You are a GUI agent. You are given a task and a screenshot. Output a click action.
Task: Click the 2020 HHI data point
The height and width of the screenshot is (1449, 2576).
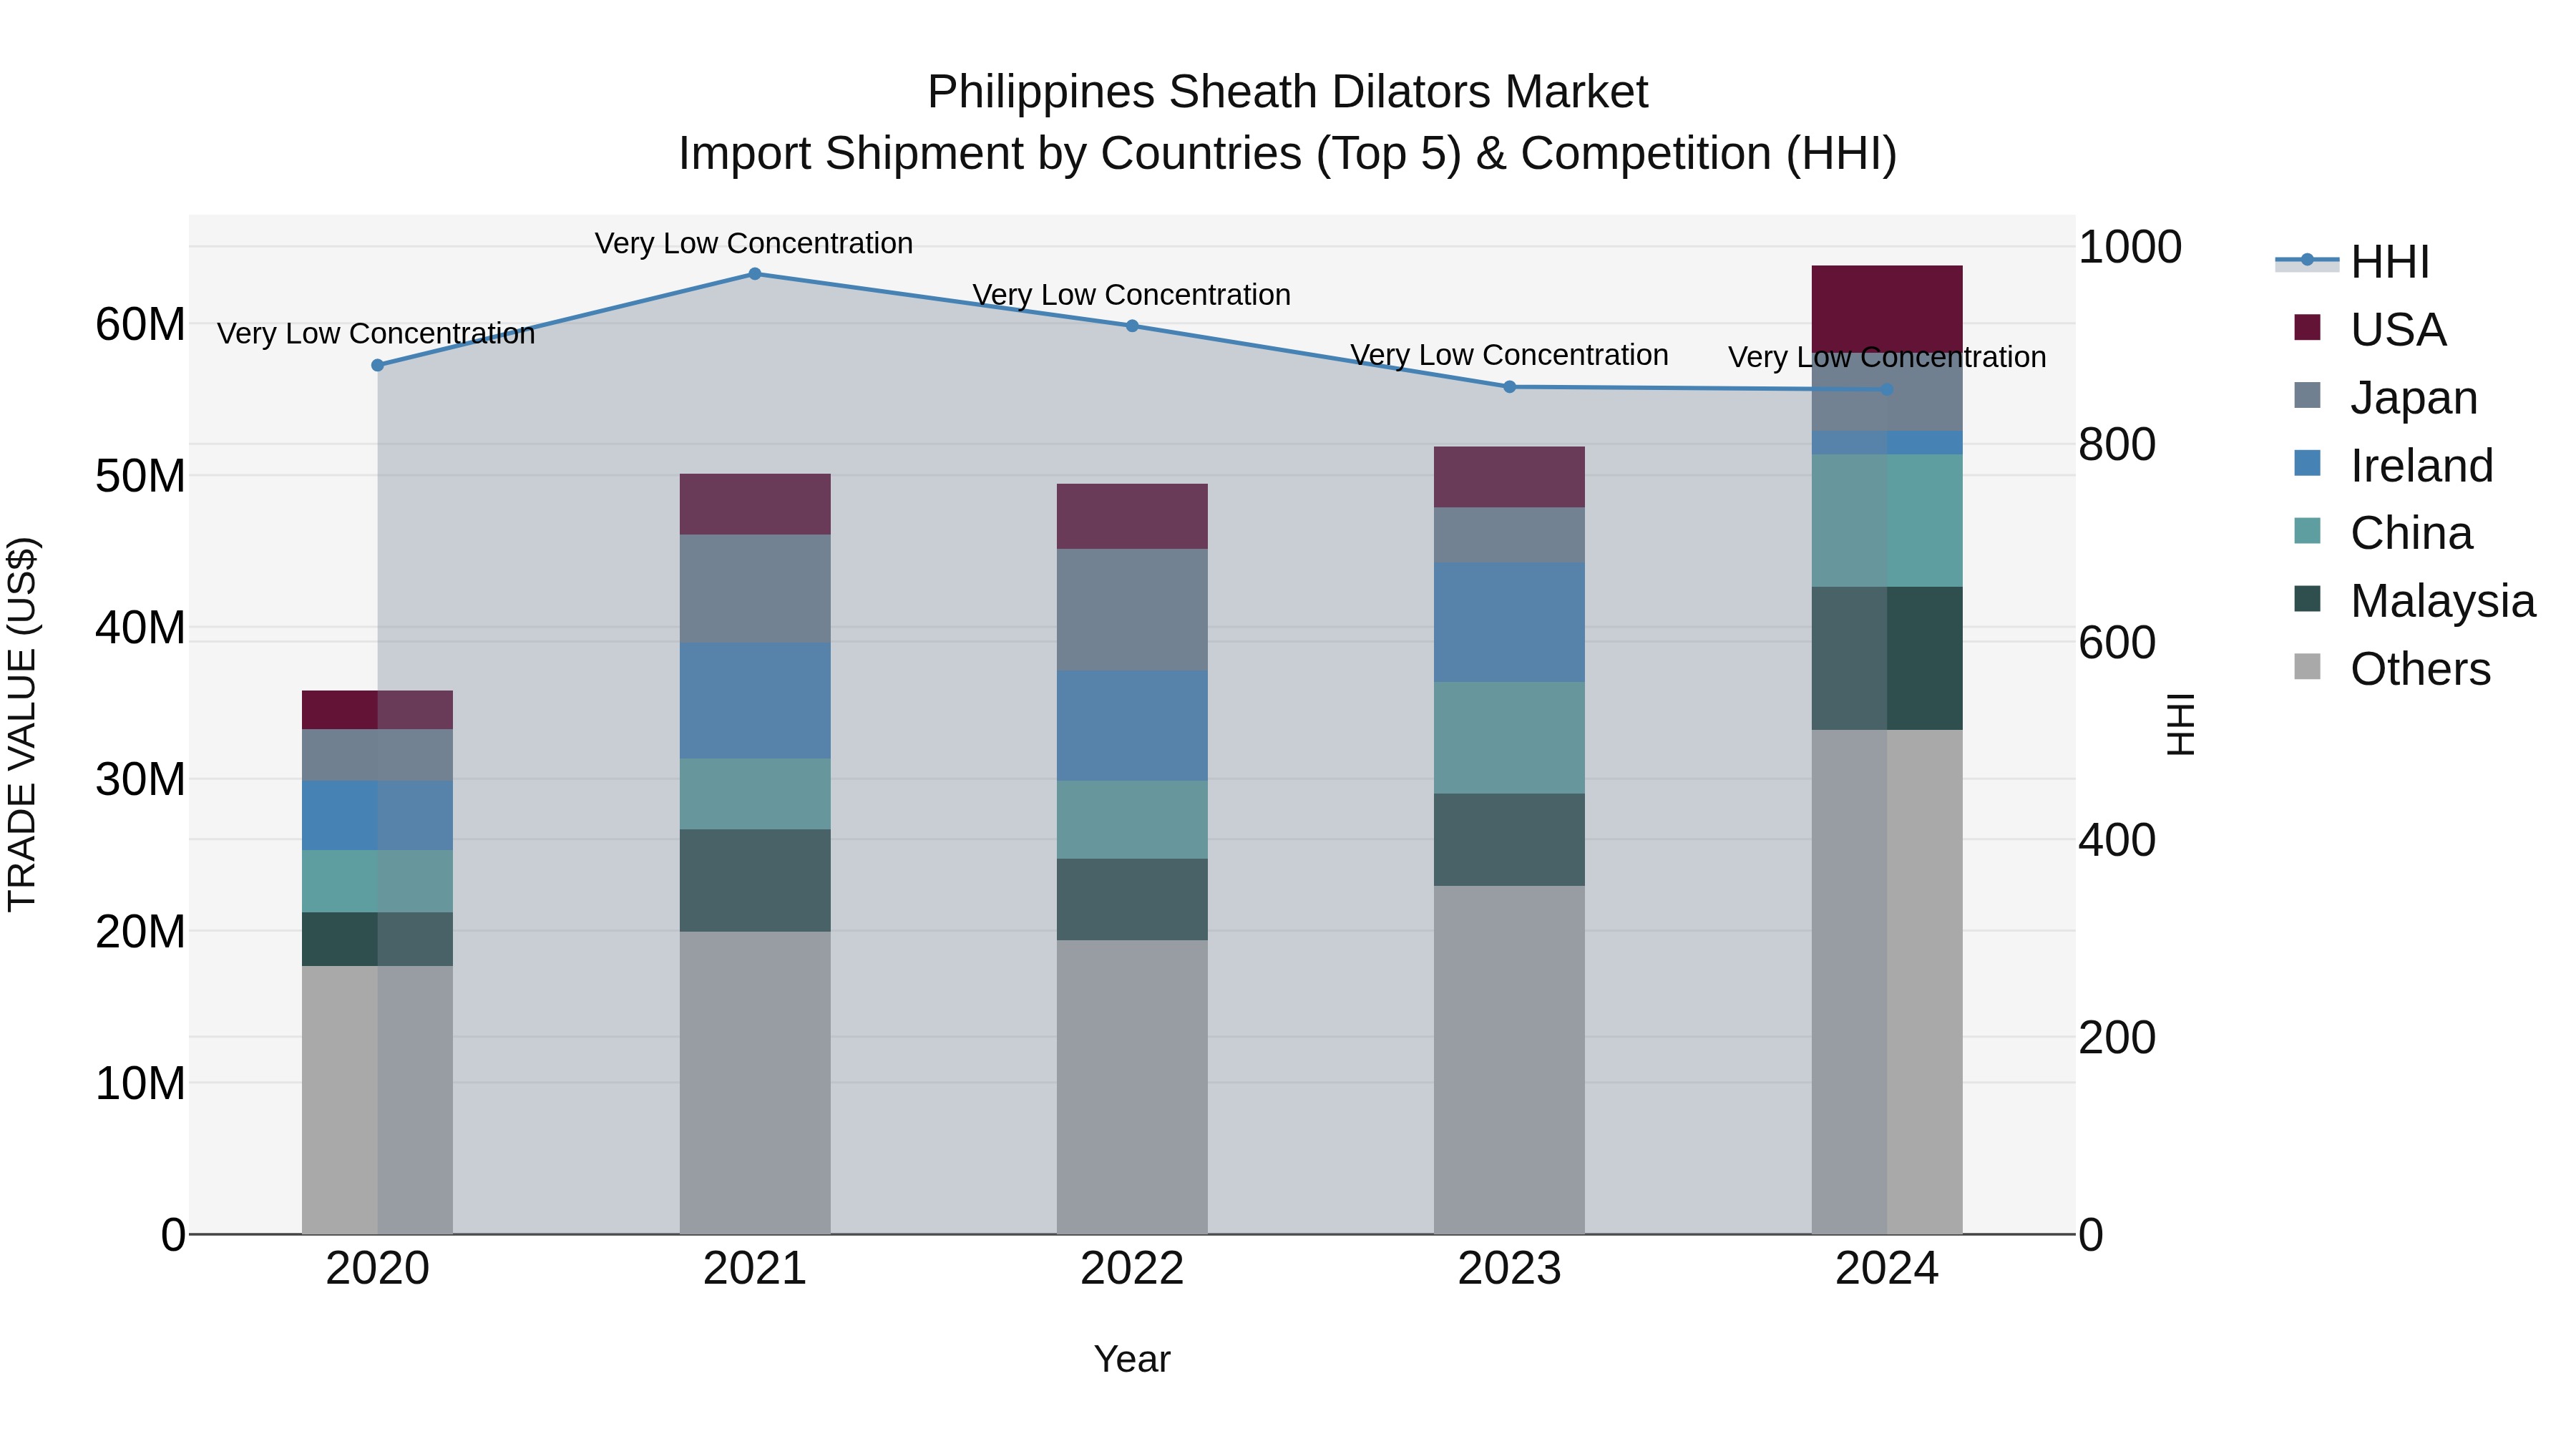377,366
